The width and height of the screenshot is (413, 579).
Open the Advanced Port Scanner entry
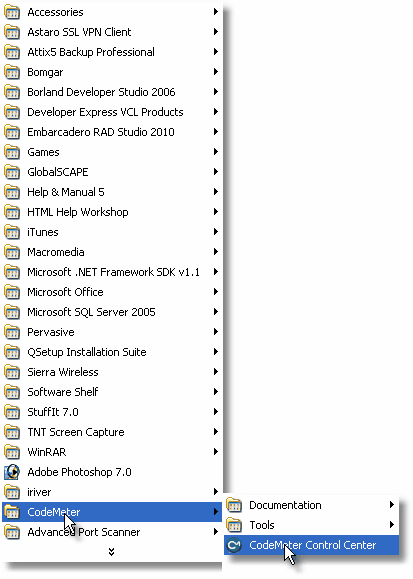112,532
